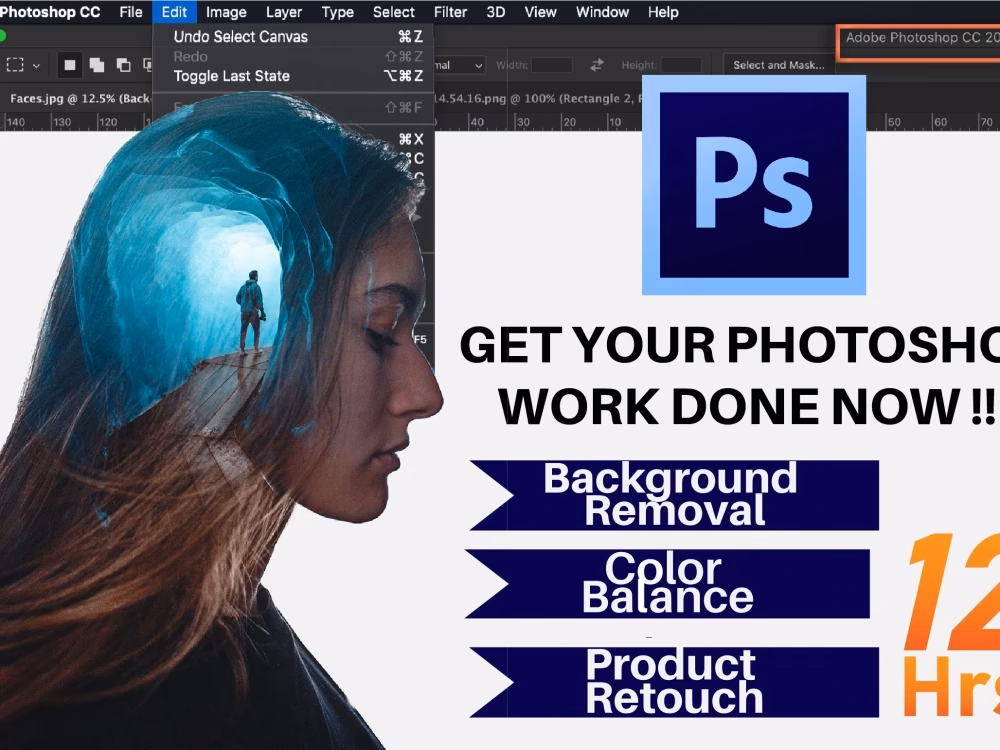Screen dimensions: 1000x750
Task: Enable Add to Selection mode
Action: (x=96, y=64)
